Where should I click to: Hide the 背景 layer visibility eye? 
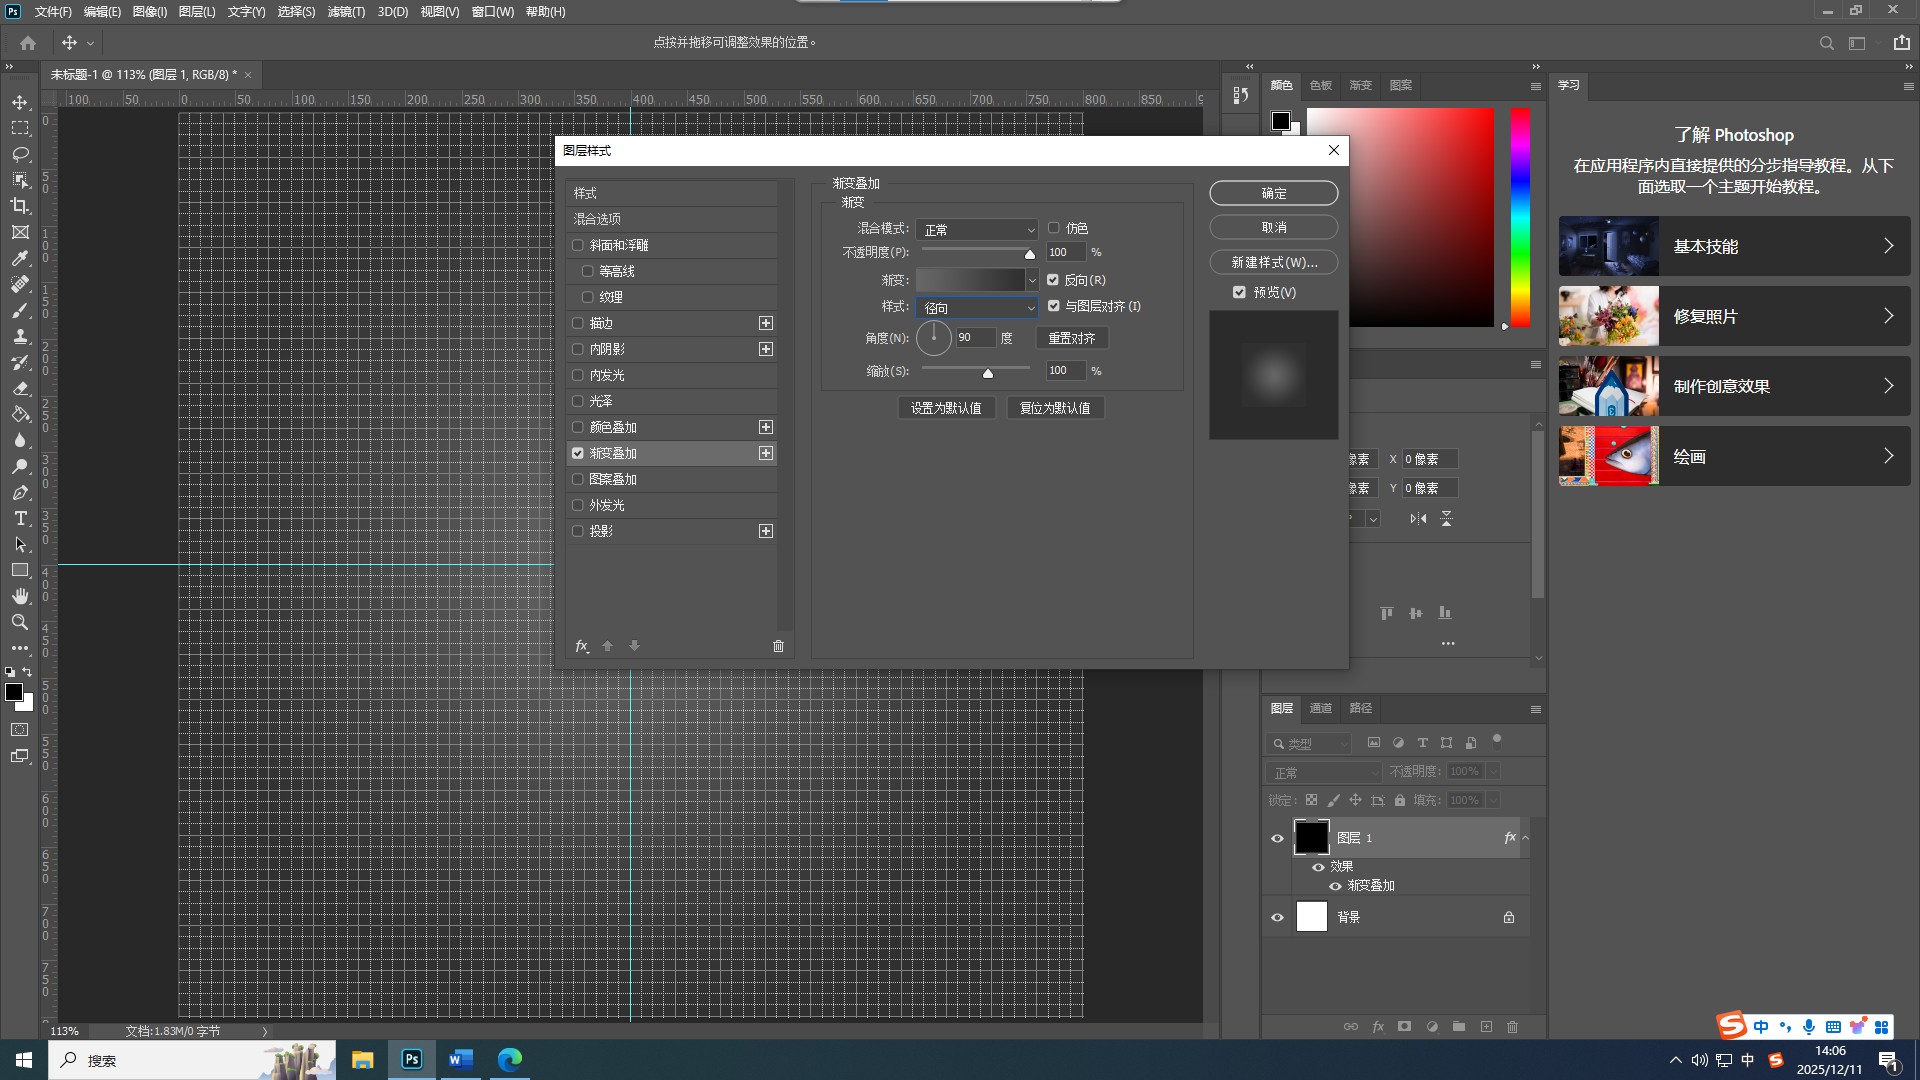pyautogui.click(x=1277, y=917)
